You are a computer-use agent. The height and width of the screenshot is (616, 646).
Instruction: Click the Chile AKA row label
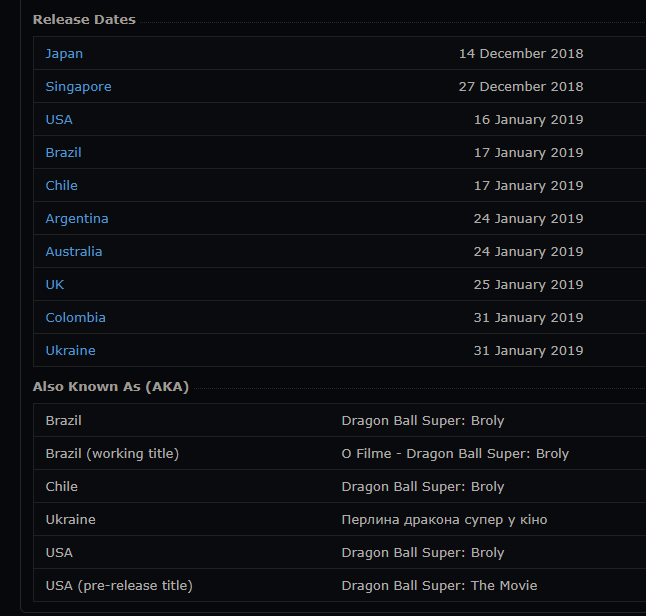tap(61, 486)
